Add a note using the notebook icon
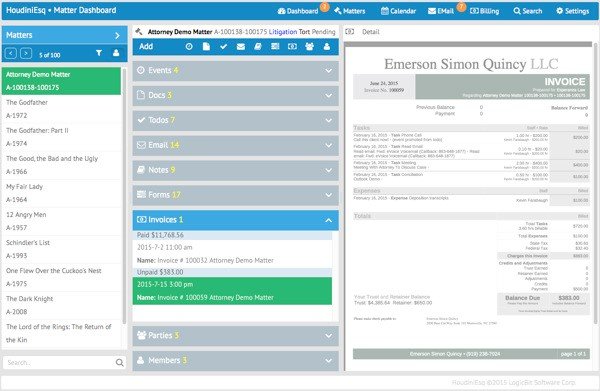600x391 pixels. tap(258, 47)
